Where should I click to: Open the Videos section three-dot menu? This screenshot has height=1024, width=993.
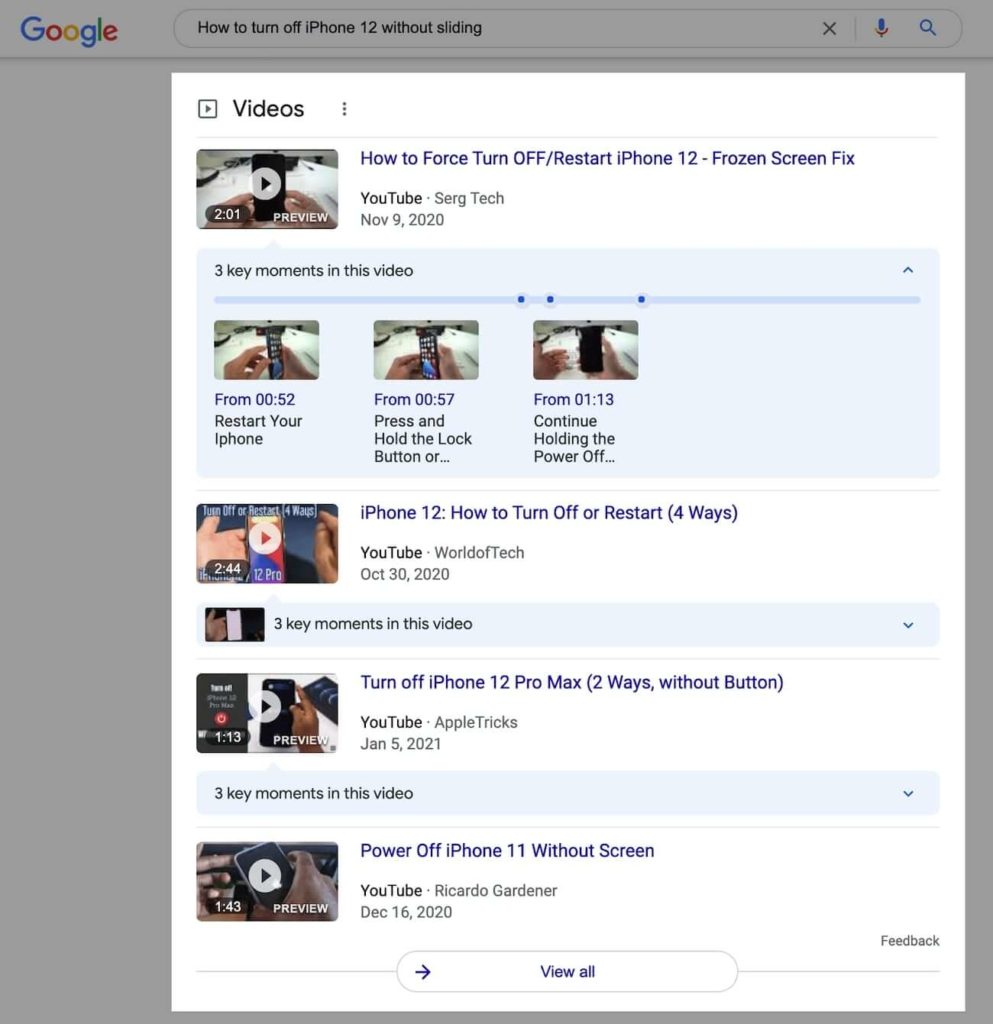344,109
